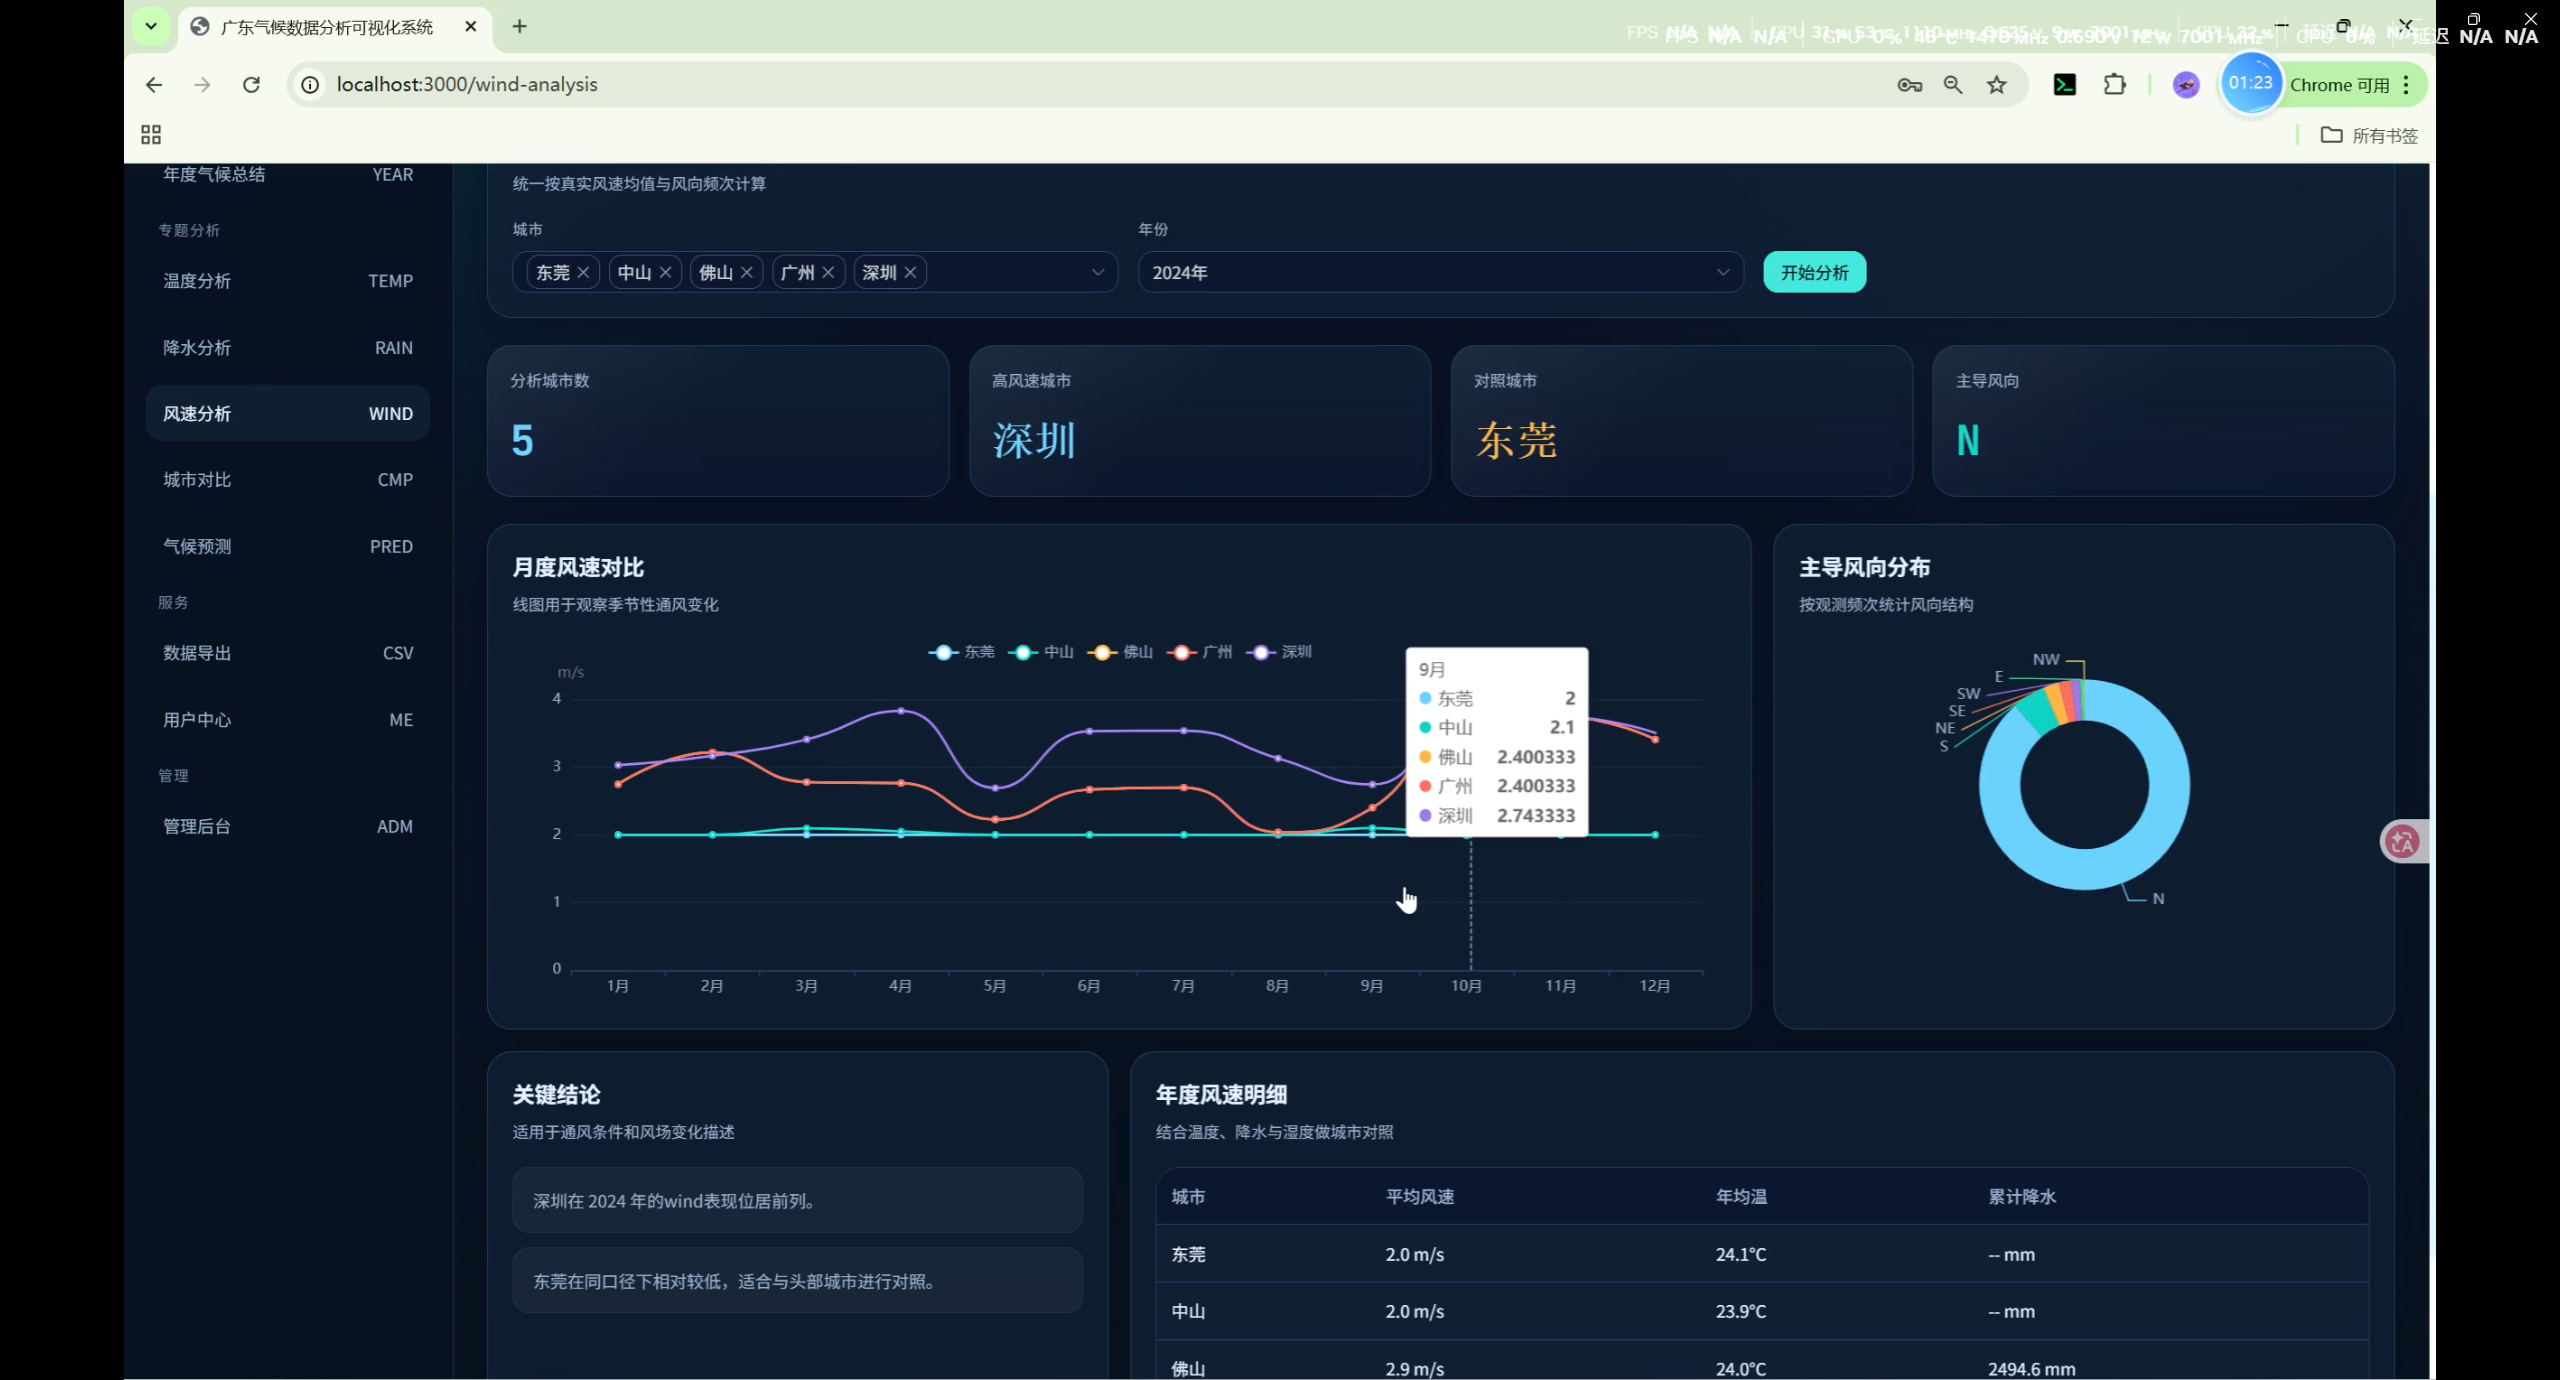2560x1380 pixels.
Task: Click the zoom magnifier icon in address bar
Action: (1953, 85)
